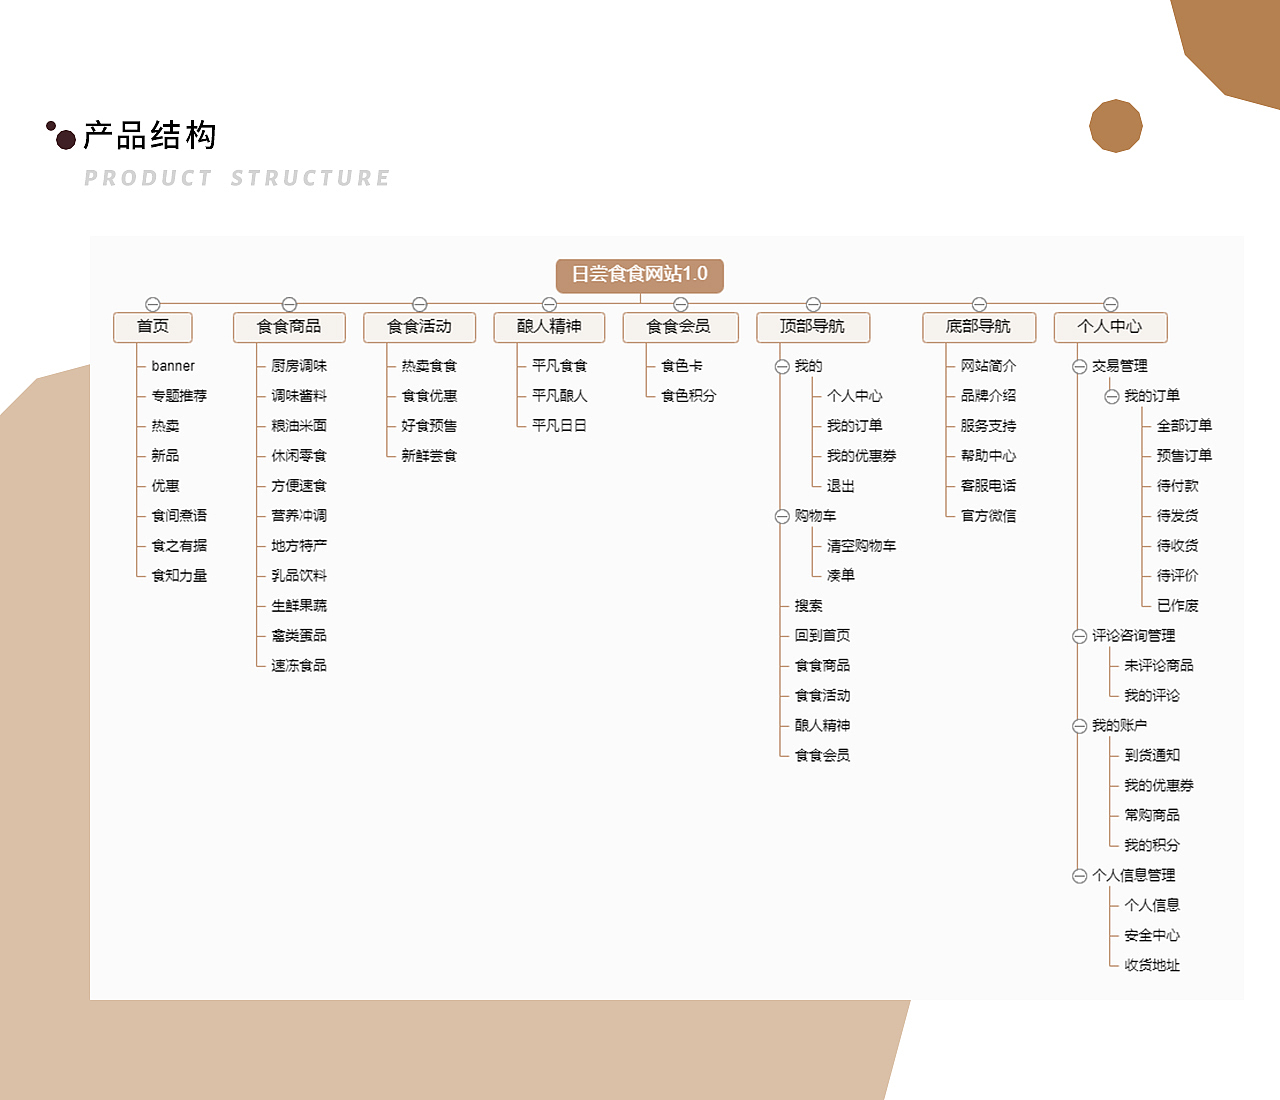Click the 热卖食食 item

(x=429, y=366)
